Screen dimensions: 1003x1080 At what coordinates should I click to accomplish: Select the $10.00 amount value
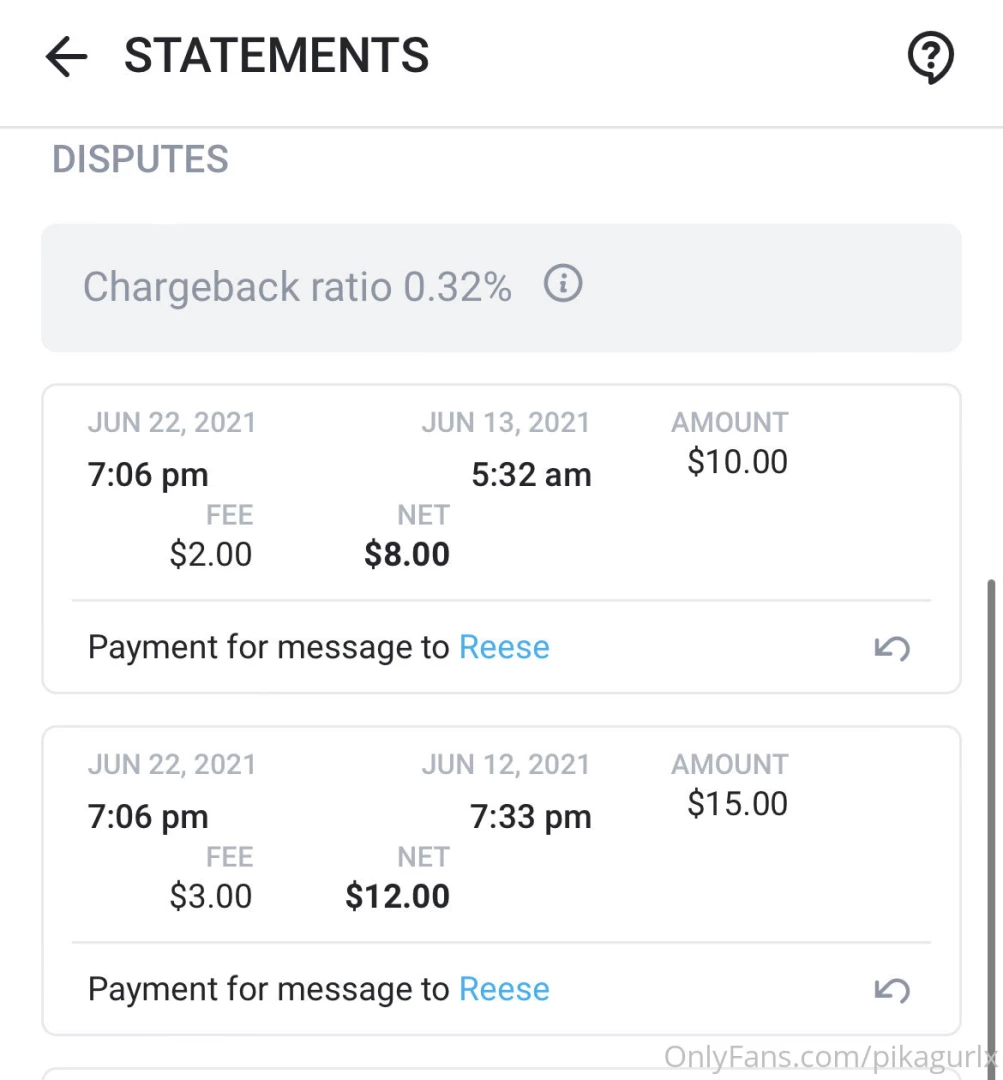tap(737, 462)
